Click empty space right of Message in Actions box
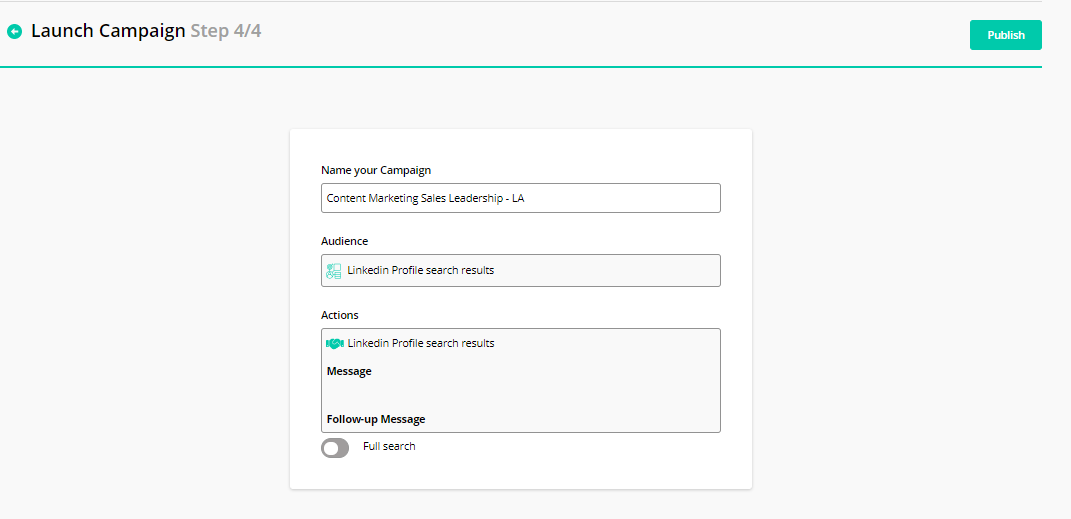Screen dimensions: 1071x519 point(550,372)
